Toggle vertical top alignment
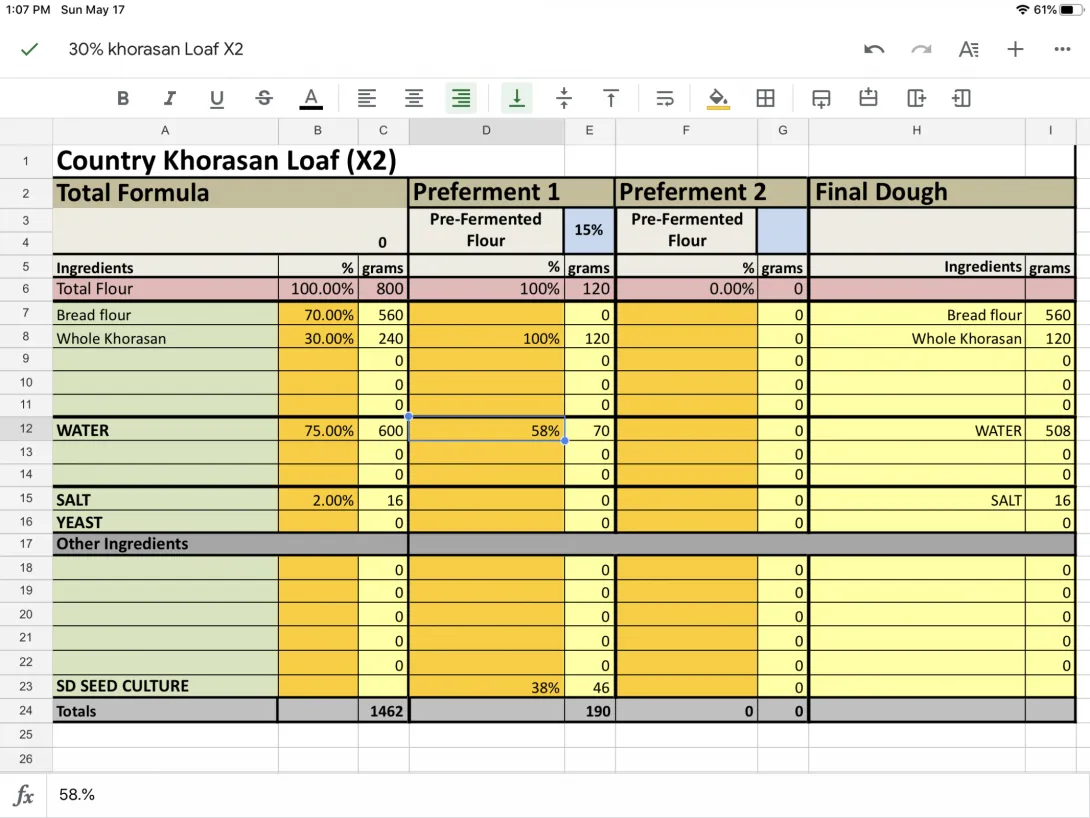The width and height of the screenshot is (1090, 818). coord(611,98)
